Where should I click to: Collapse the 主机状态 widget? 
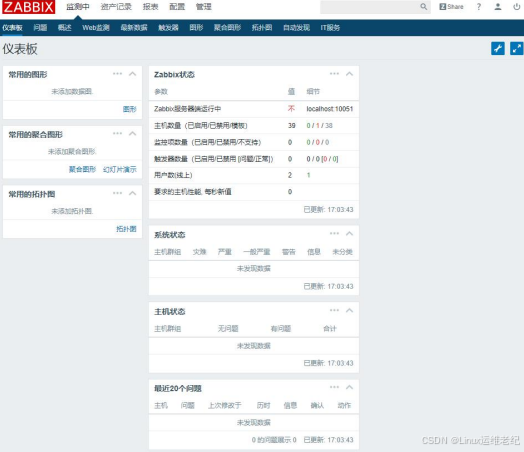pos(349,310)
